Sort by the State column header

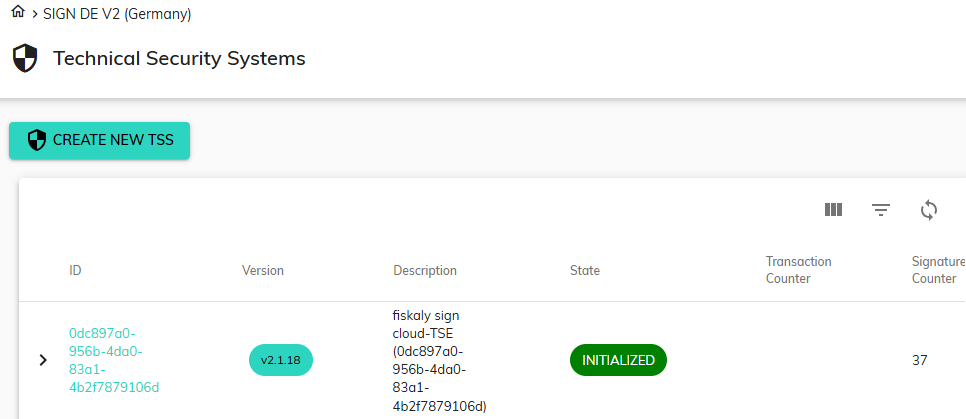tap(585, 270)
